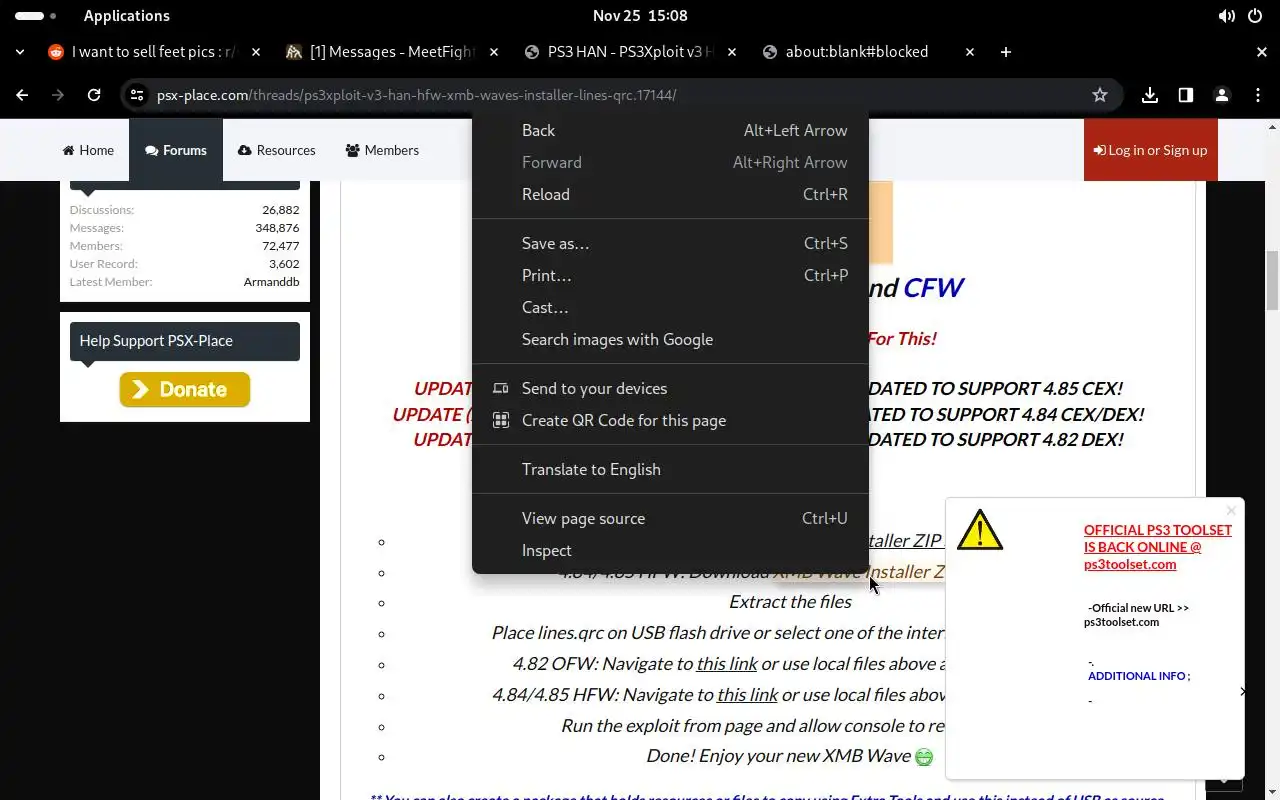The width and height of the screenshot is (1280, 800).
Task: Click the workspace overview pill icon
Action: pos(36,16)
